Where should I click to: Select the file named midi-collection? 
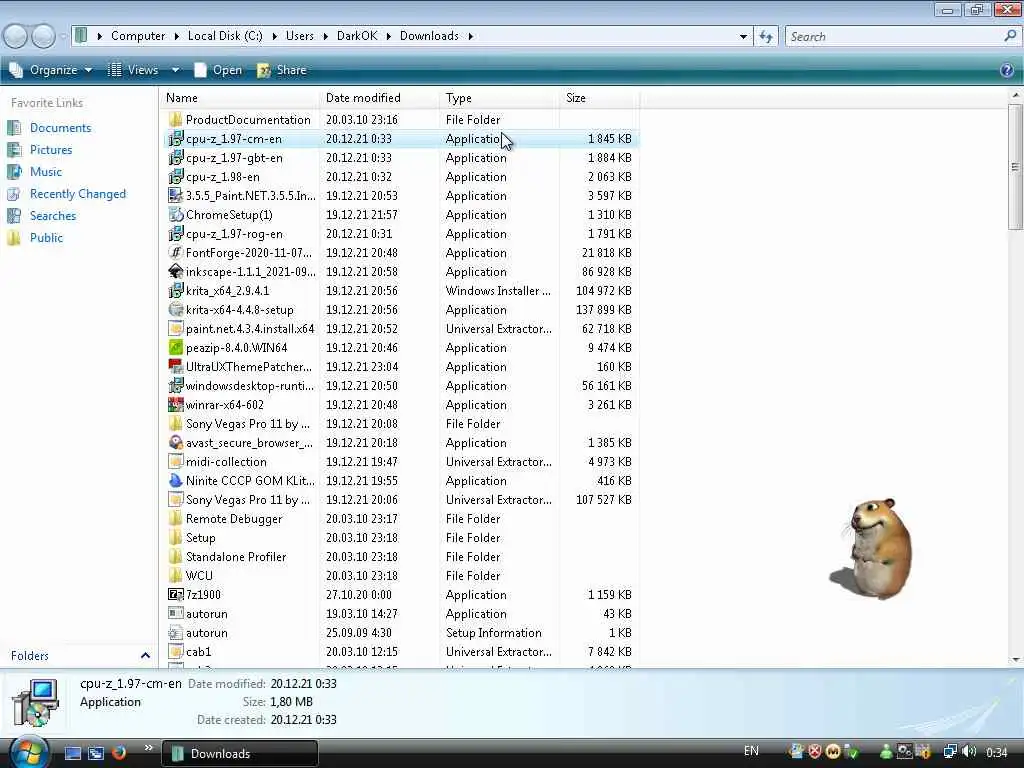(x=226, y=462)
